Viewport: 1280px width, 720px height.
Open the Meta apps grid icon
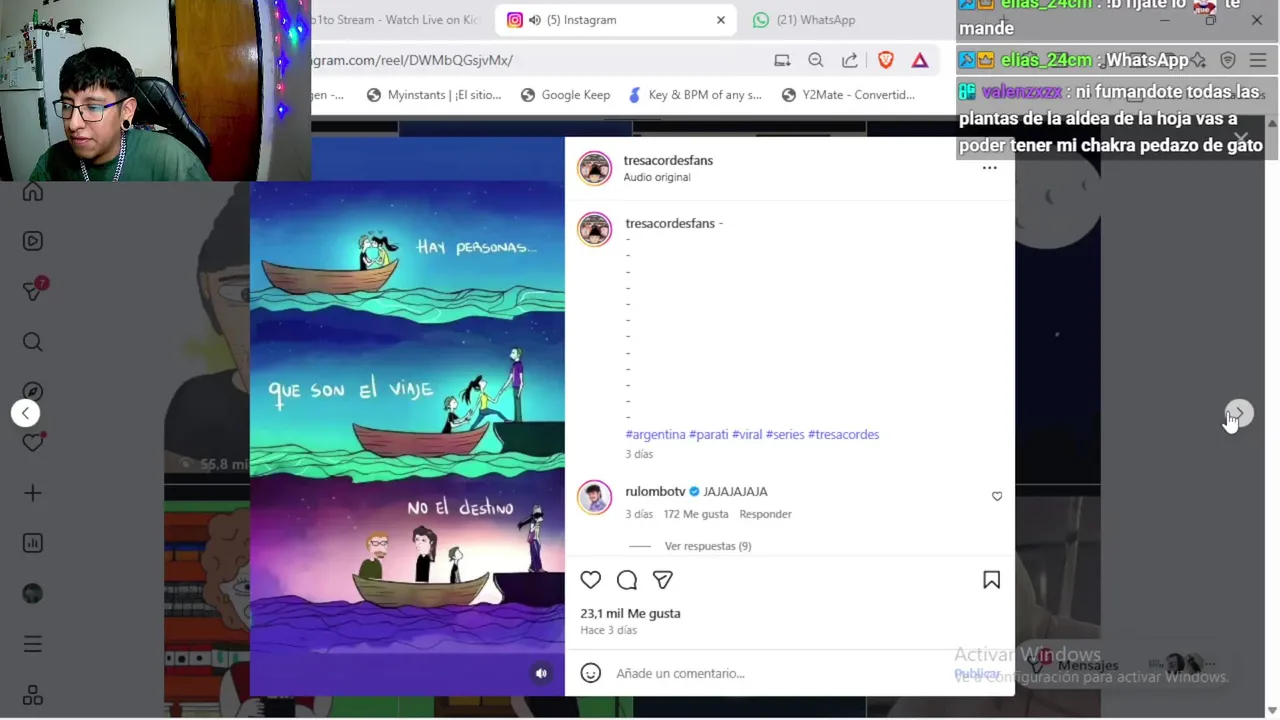point(33,695)
